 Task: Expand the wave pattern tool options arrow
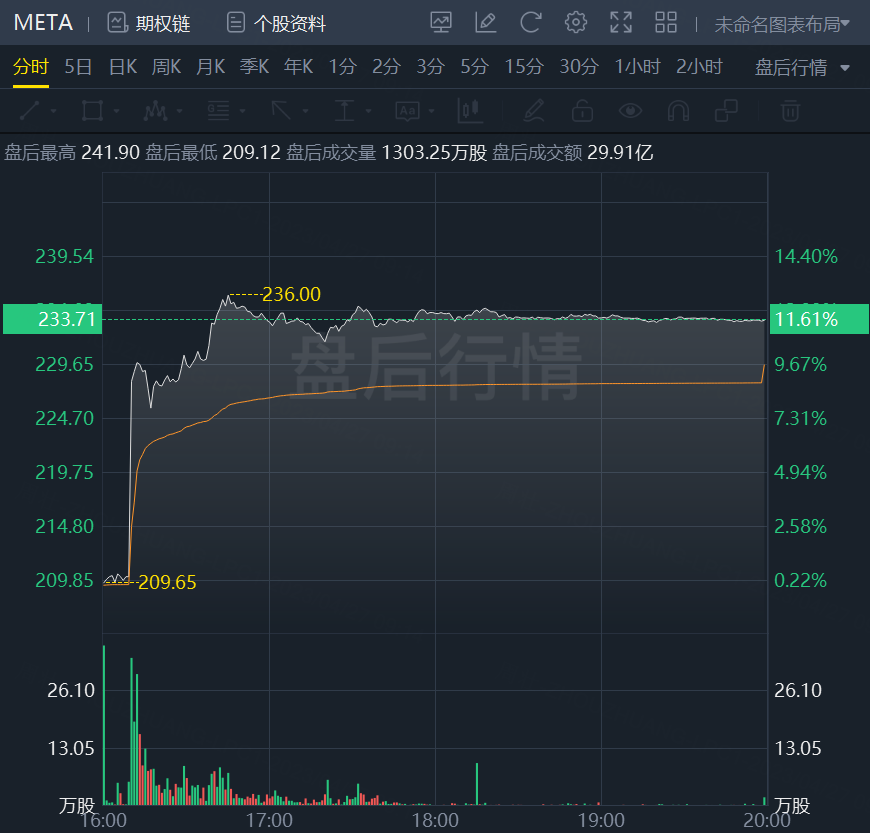pyautogui.click(x=179, y=111)
